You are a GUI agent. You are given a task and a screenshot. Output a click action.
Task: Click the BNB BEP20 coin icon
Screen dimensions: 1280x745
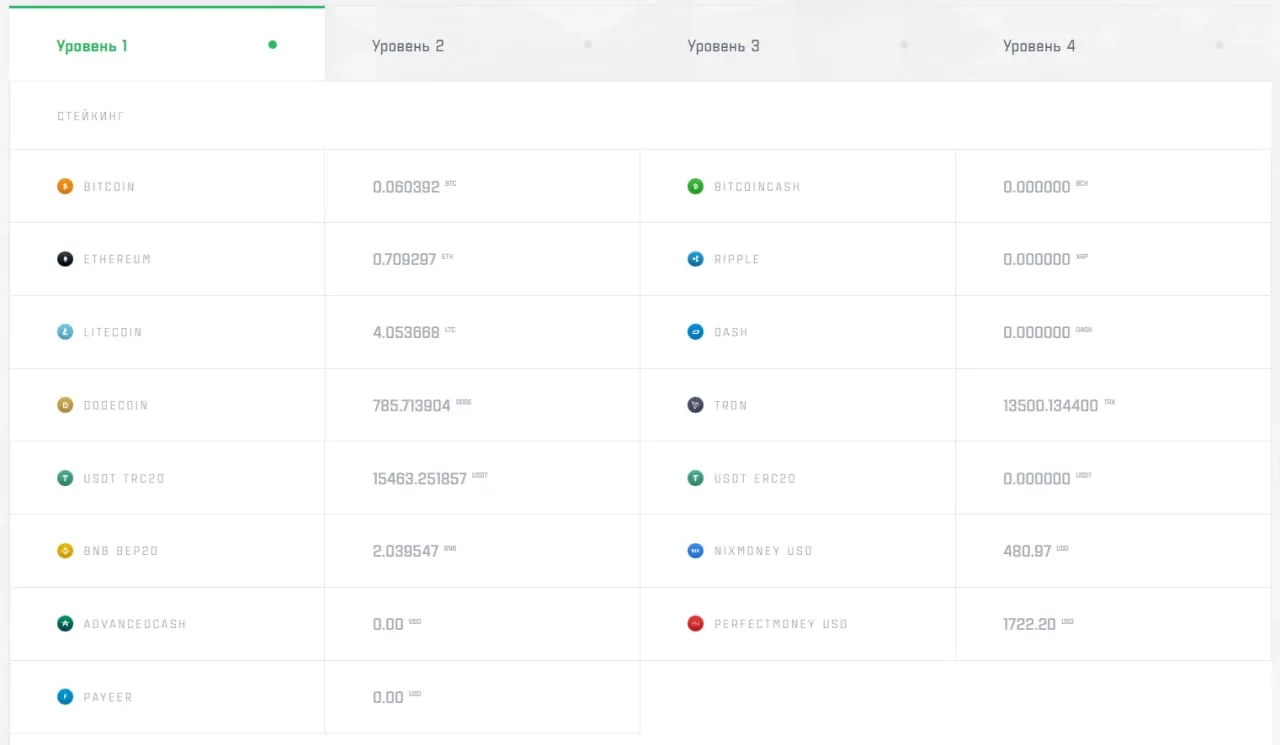(x=65, y=550)
